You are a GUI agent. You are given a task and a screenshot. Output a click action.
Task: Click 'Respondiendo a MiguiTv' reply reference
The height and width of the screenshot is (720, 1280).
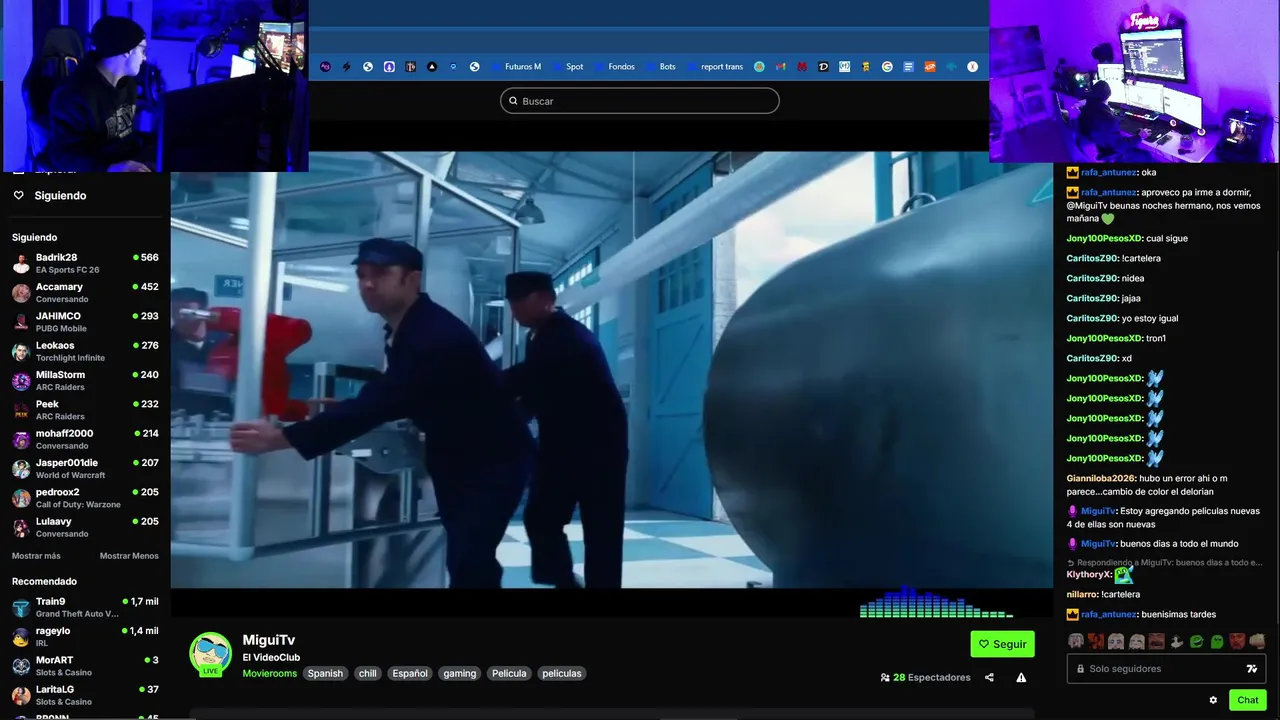(x=1165, y=562)
